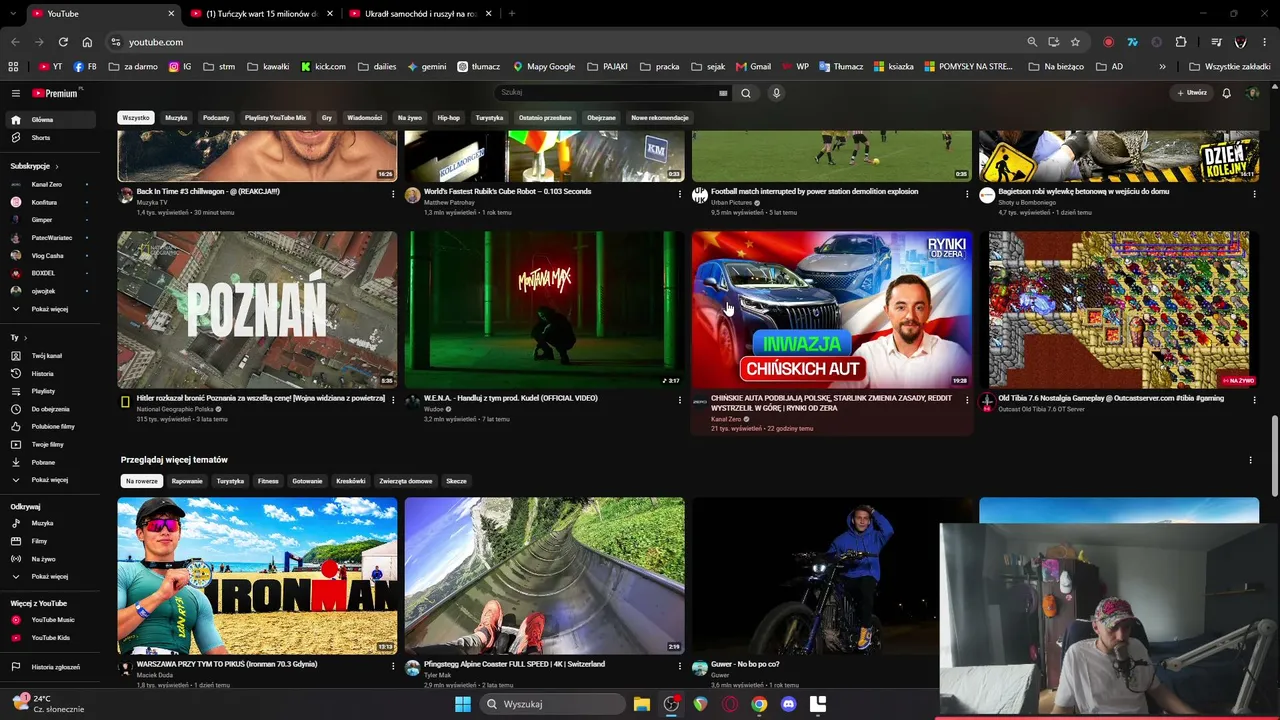
Task: Open the Gmail bookmark
Action: click(754, 67)
